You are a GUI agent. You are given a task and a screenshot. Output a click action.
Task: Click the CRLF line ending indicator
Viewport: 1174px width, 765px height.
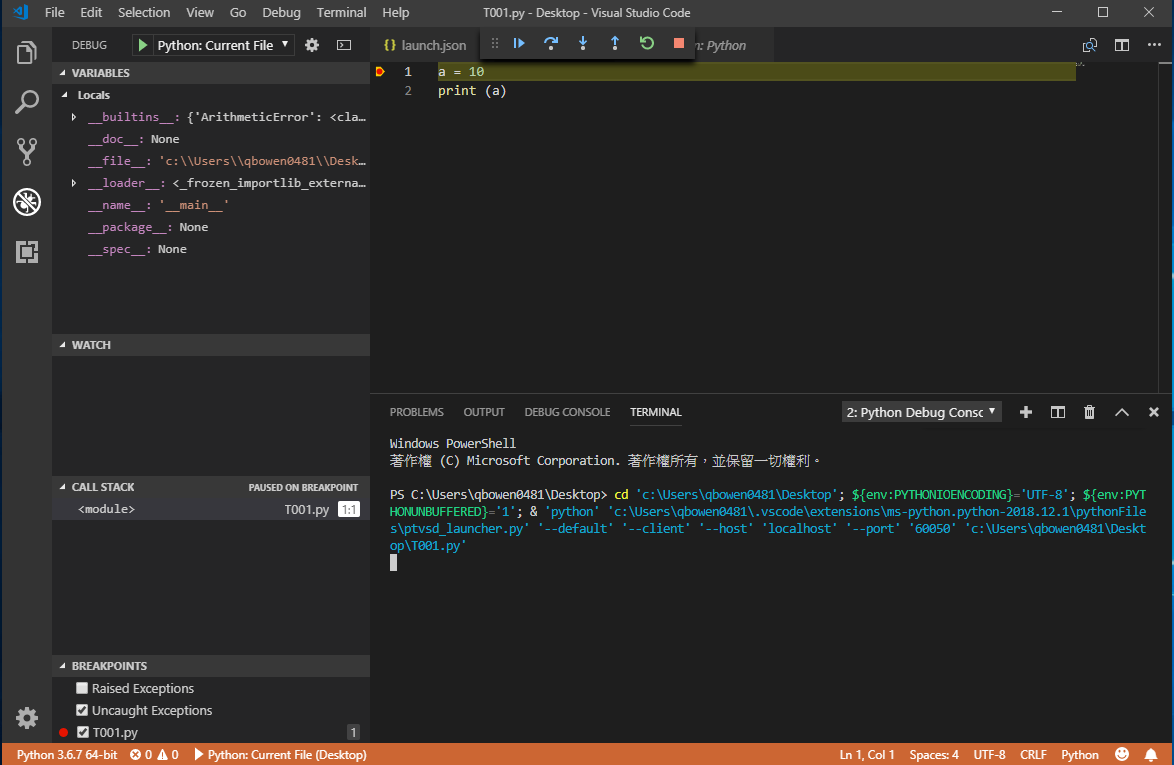[1033, 755]
